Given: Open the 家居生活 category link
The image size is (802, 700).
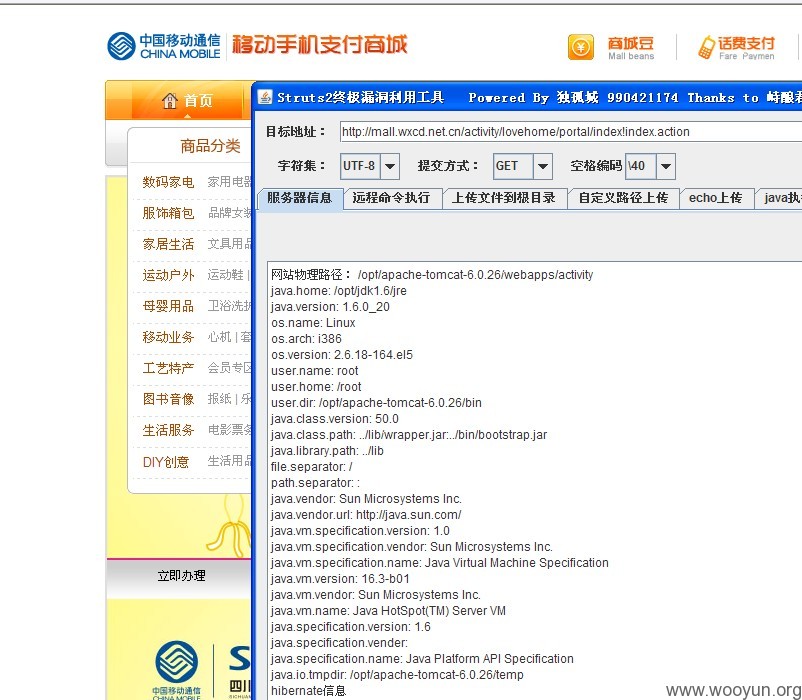Looking at the screenshot, I should pos(168,244).
